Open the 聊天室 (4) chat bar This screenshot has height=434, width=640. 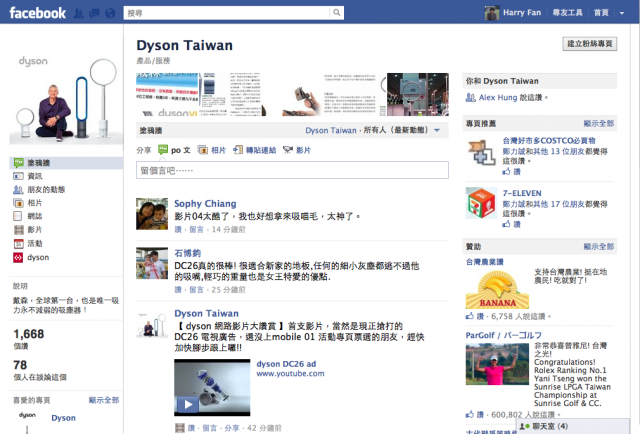[x=573, y=426]
